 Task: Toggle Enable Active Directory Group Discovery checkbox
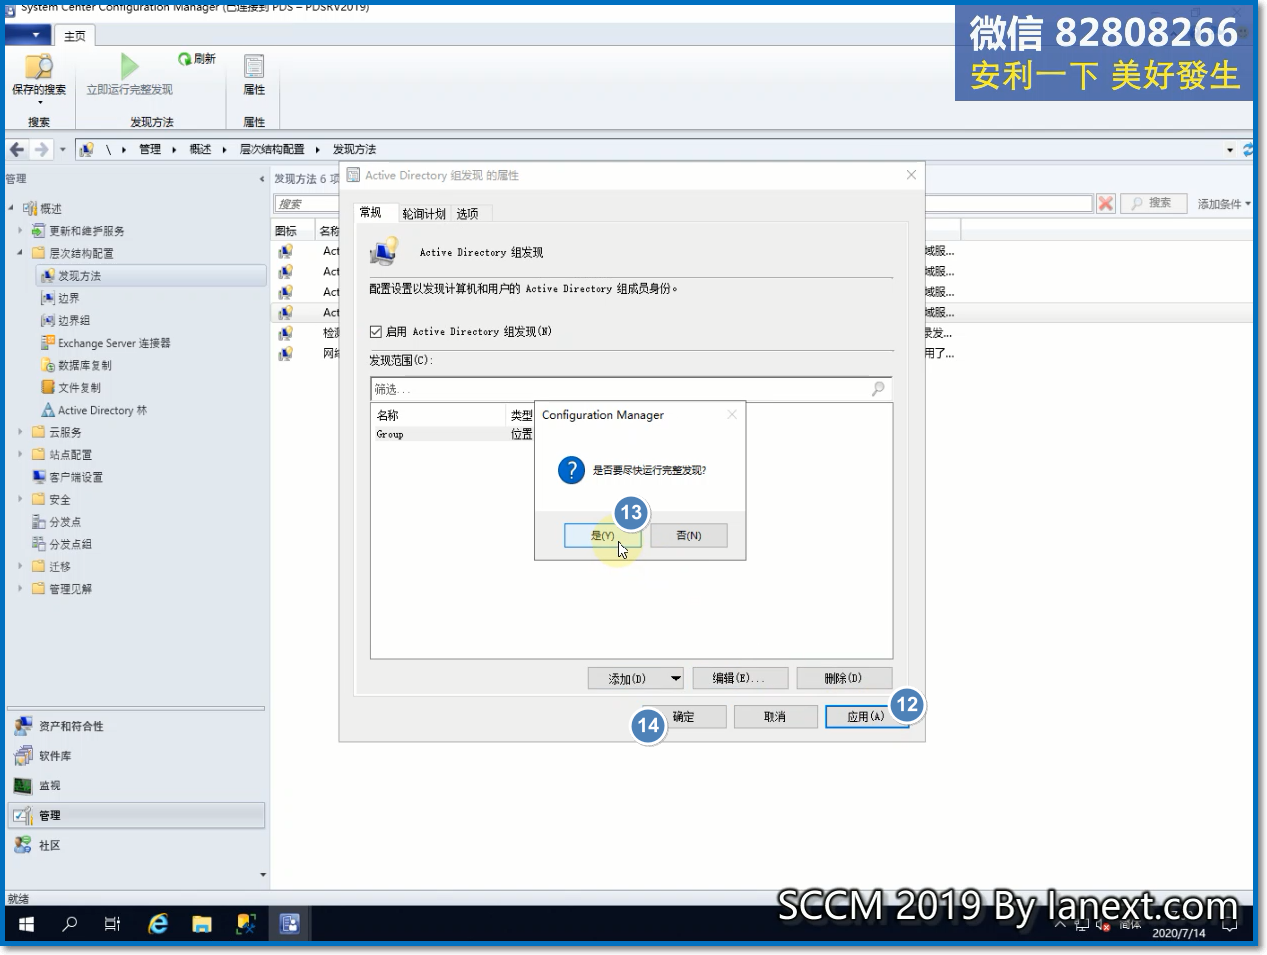376,332
